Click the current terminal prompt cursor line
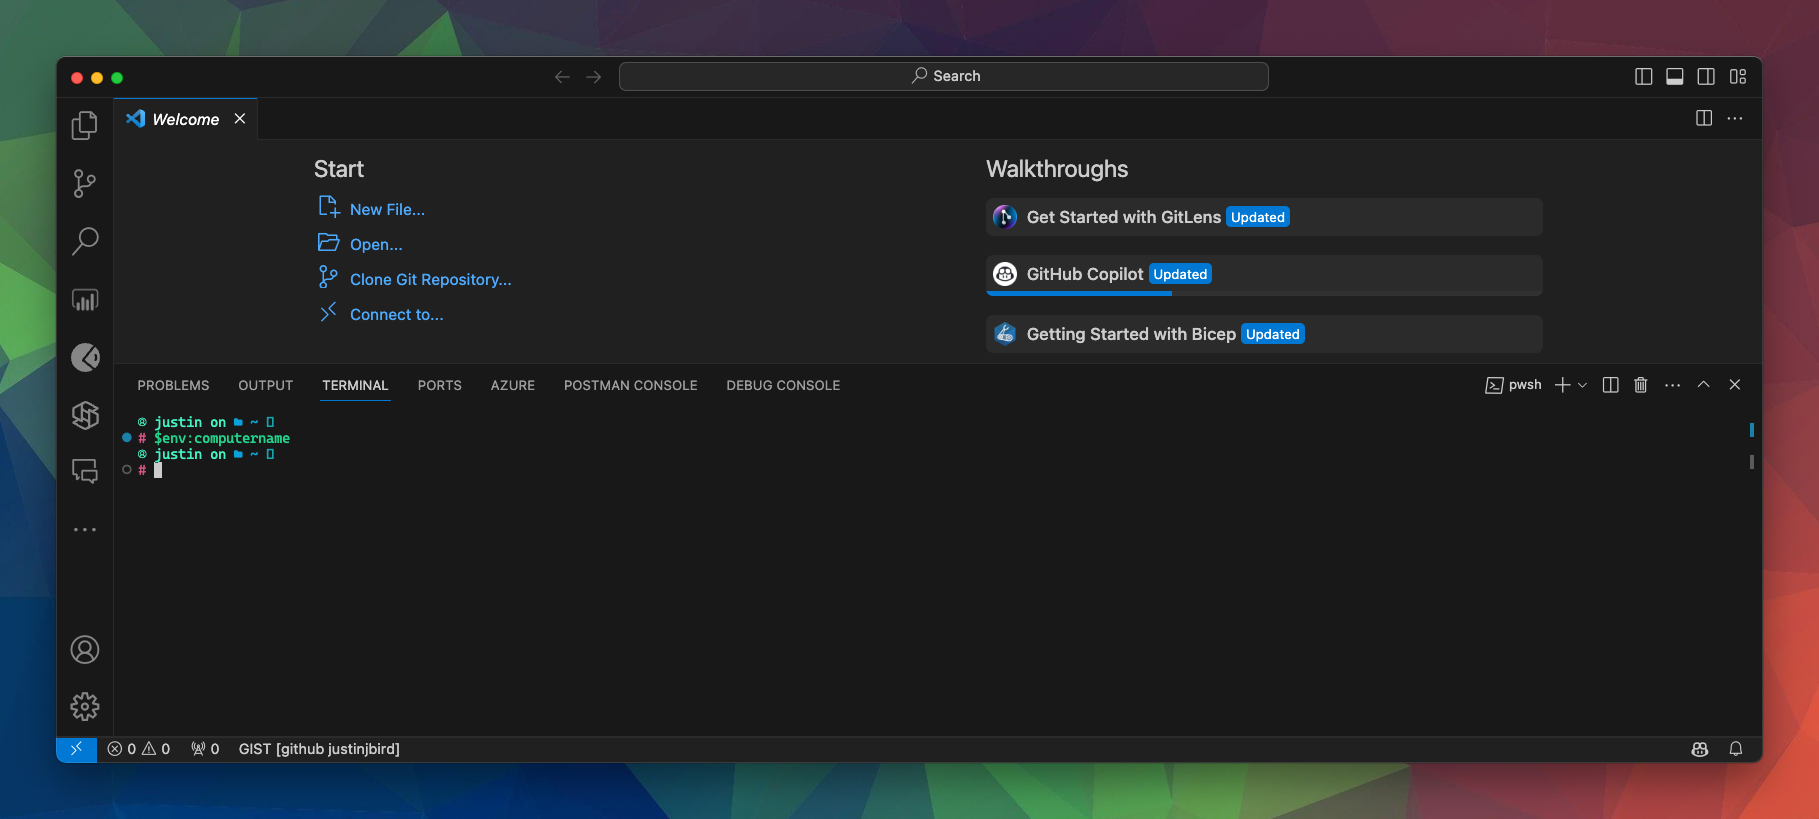Image resolution: width=1819 pixels, height=819 pixels. [157, 470]
